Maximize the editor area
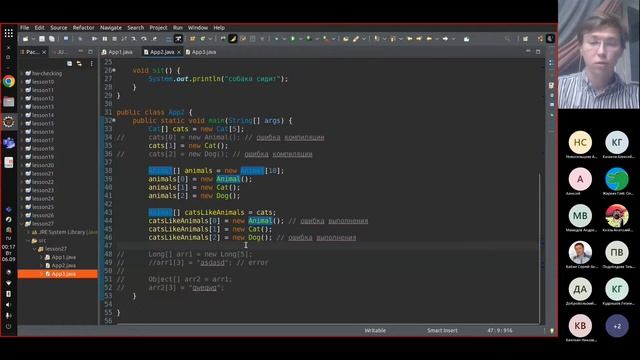Screen dimensions: 640x360 tap(538, 51)
